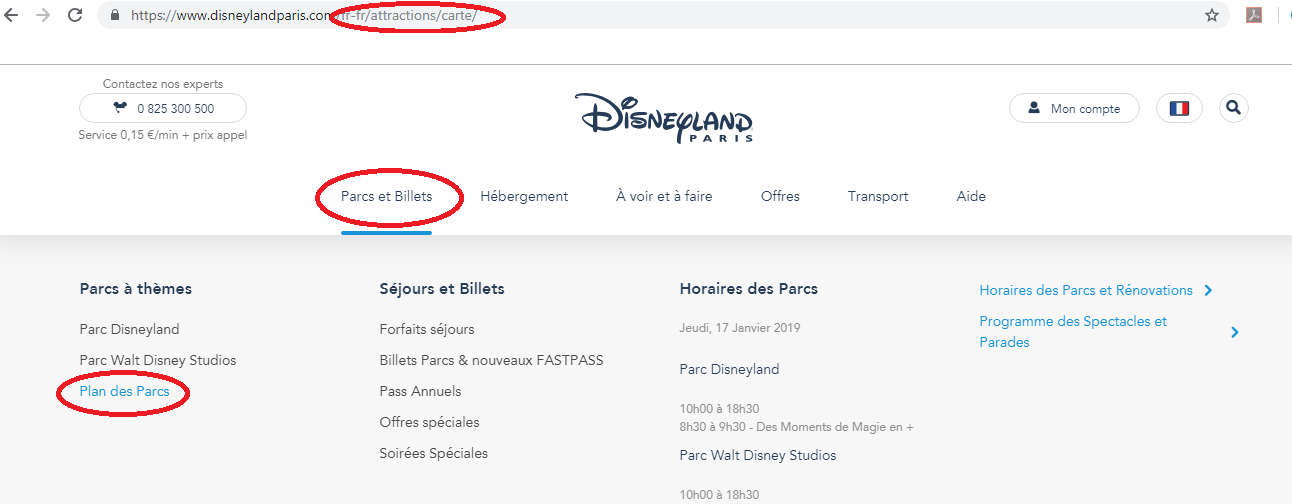The width and height of the screenshot is (1292, 504).
Task: Click chevron next to Programme des Spectacles et Parades
Action: click(1235, 332)
